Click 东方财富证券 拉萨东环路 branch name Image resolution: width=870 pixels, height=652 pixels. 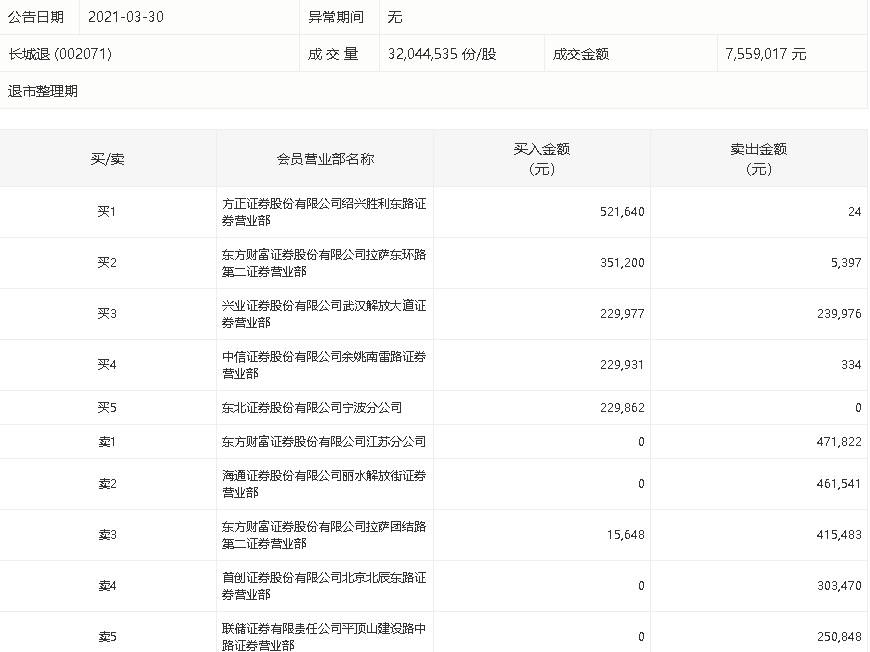click(x=324, y=263)
